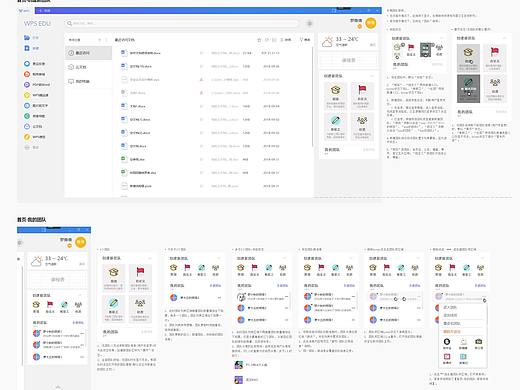Click the search field in the WPS EDU window
Viewport: 520px width, 390px height.
pyautogui.click(x=182, y=23)
